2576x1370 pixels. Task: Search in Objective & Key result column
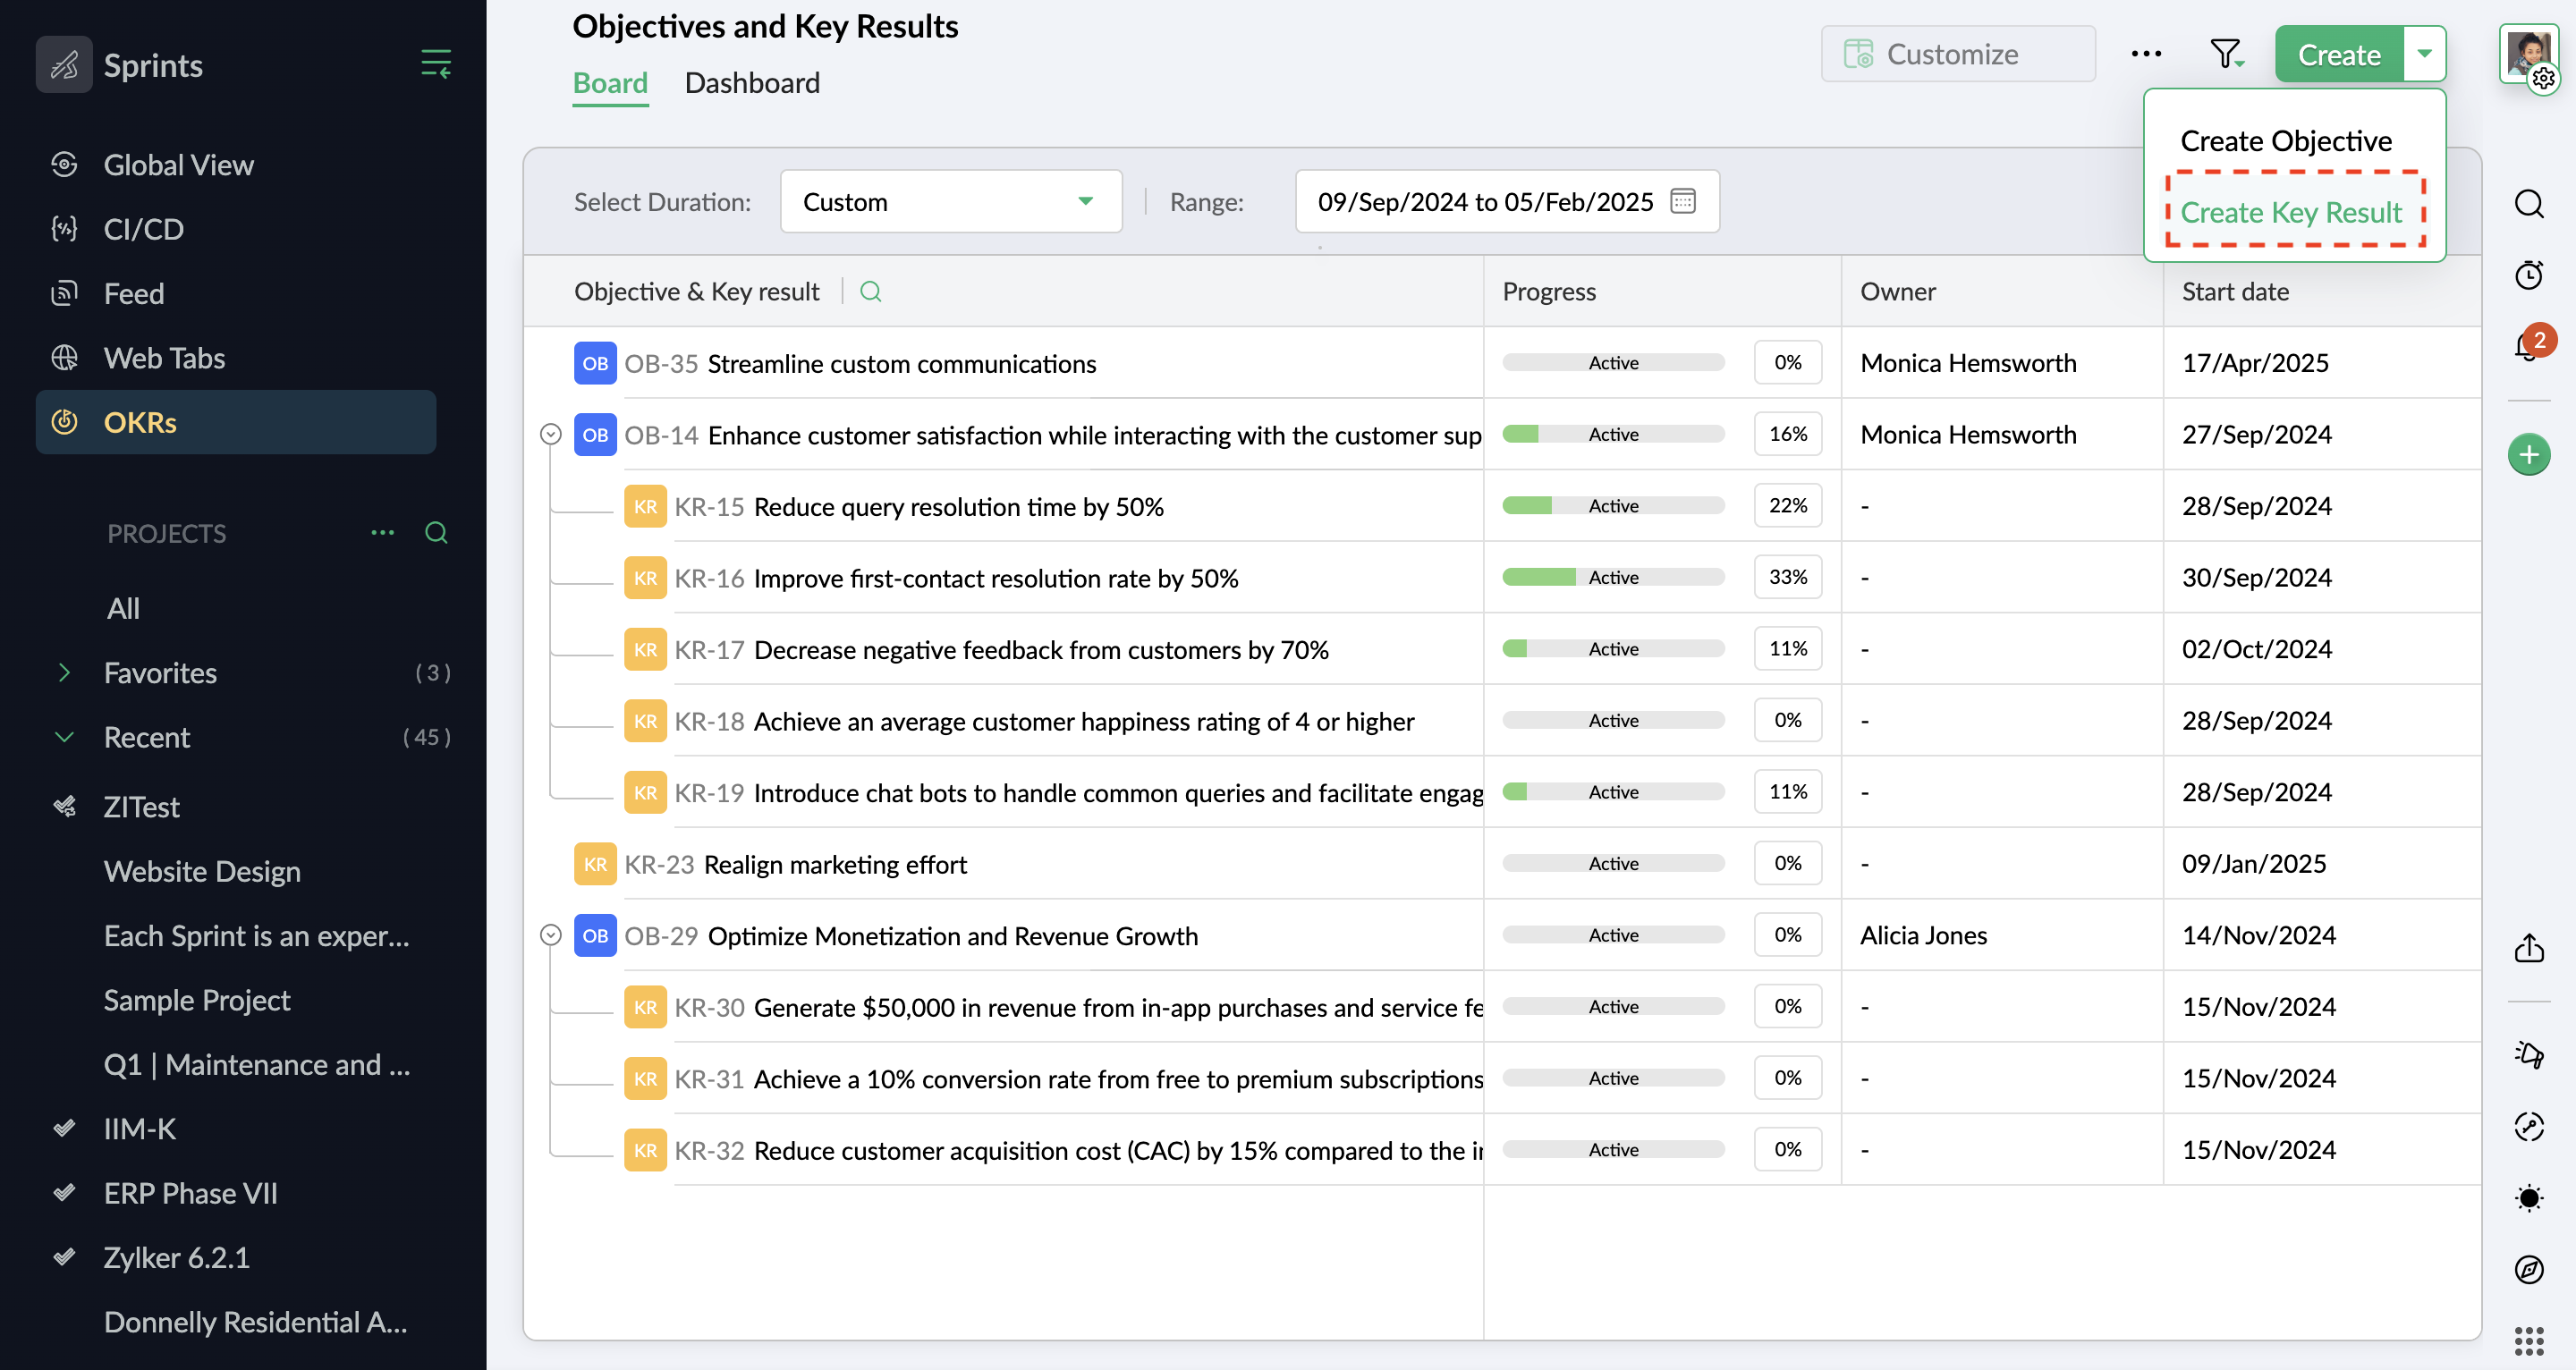point(871,292)
